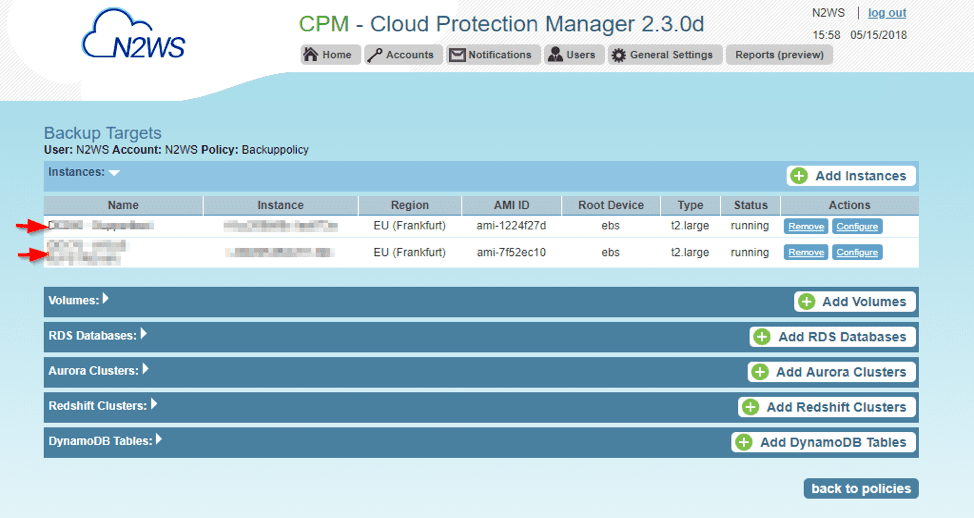Open the Accounts menu tab
This screenshot has height=518, width=974.
[x=403, y=55]
